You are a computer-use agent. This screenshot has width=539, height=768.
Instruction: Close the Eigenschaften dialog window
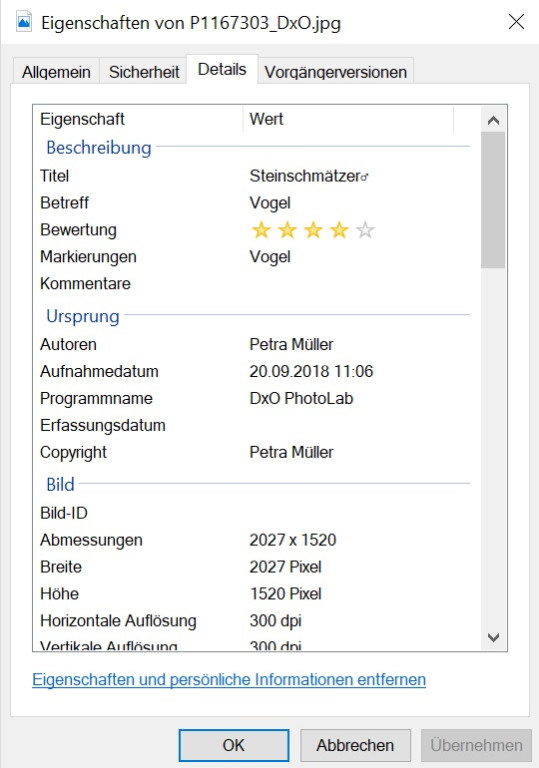[x=516, y=22]
